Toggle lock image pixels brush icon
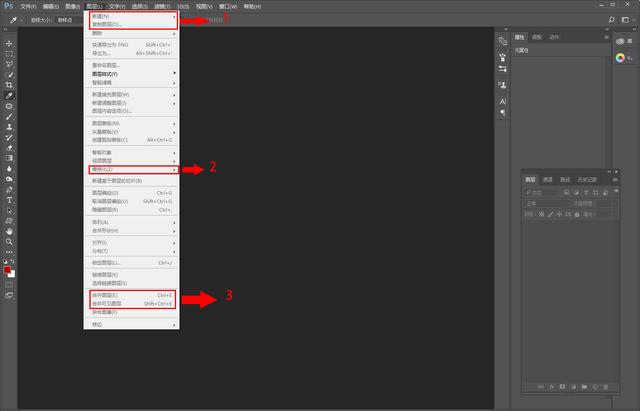 551,214
